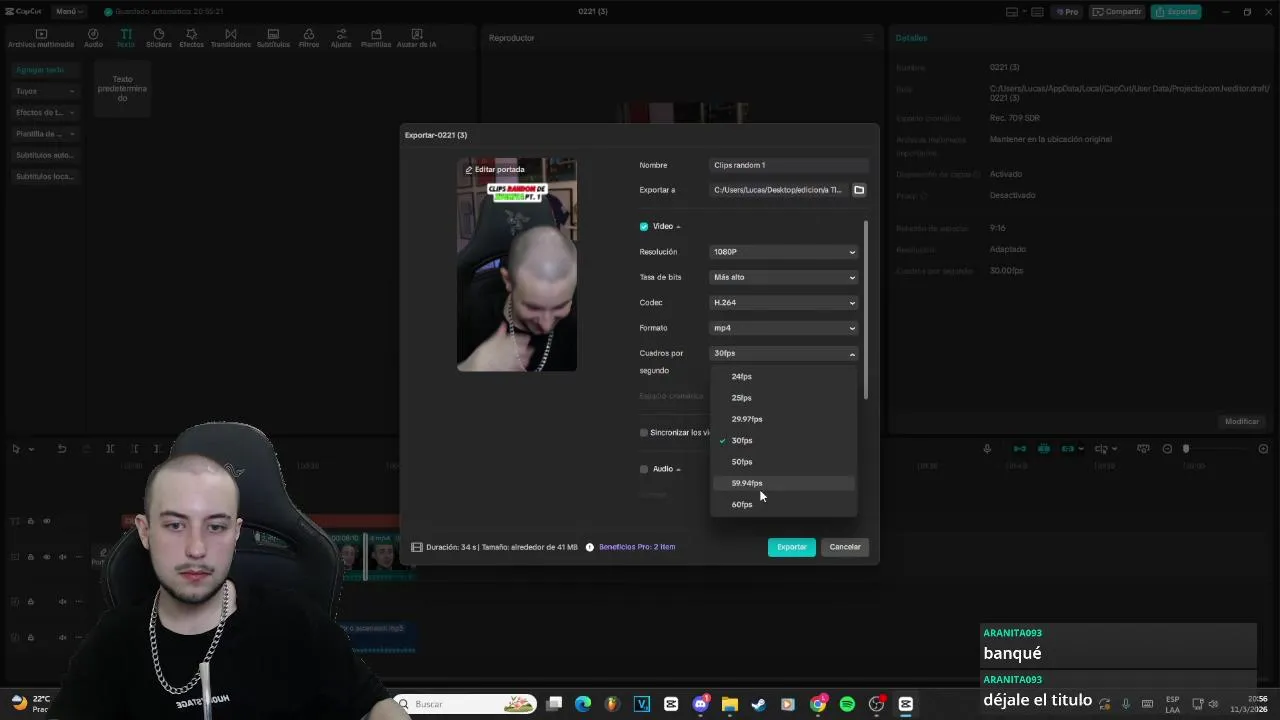Viewport: 1280px width, 720px height.
Task: Select 30fps from frame rate list
Action: click(783, 441)
